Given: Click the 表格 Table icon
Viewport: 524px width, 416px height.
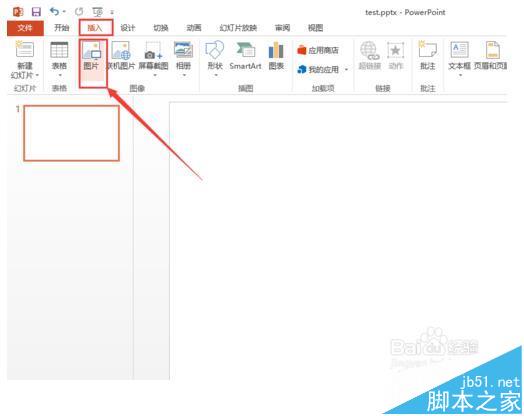Looking at the screenshot, I should coord(59,50).
